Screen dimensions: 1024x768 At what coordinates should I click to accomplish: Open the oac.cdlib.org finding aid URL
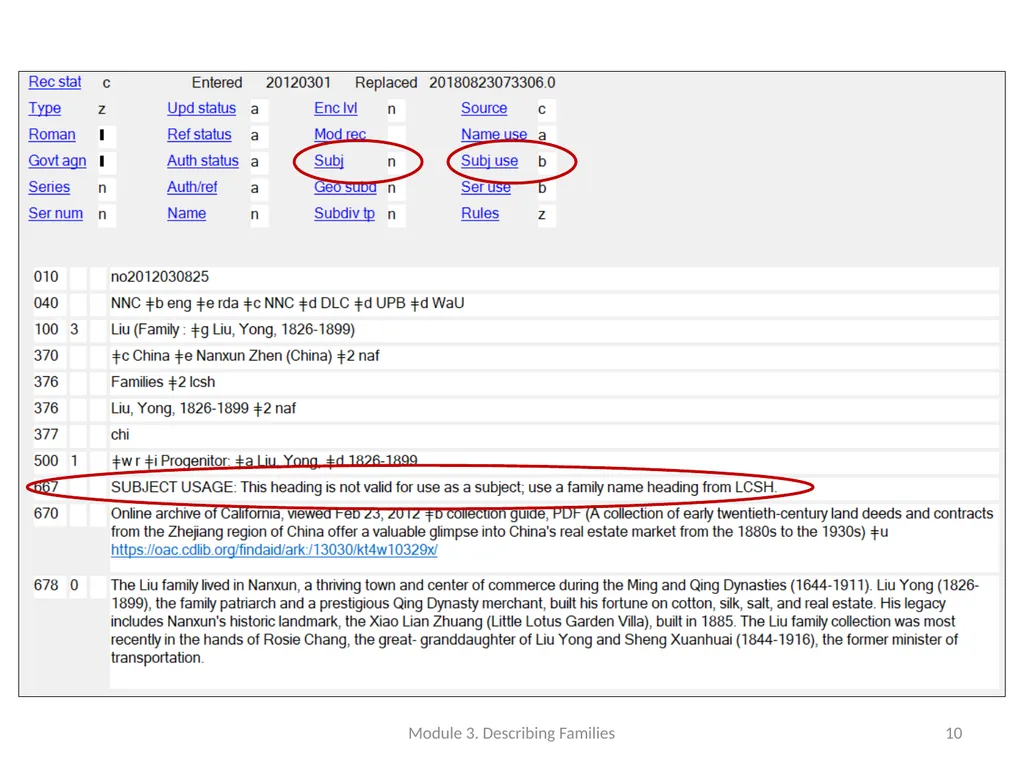click(x=274, y=550)
